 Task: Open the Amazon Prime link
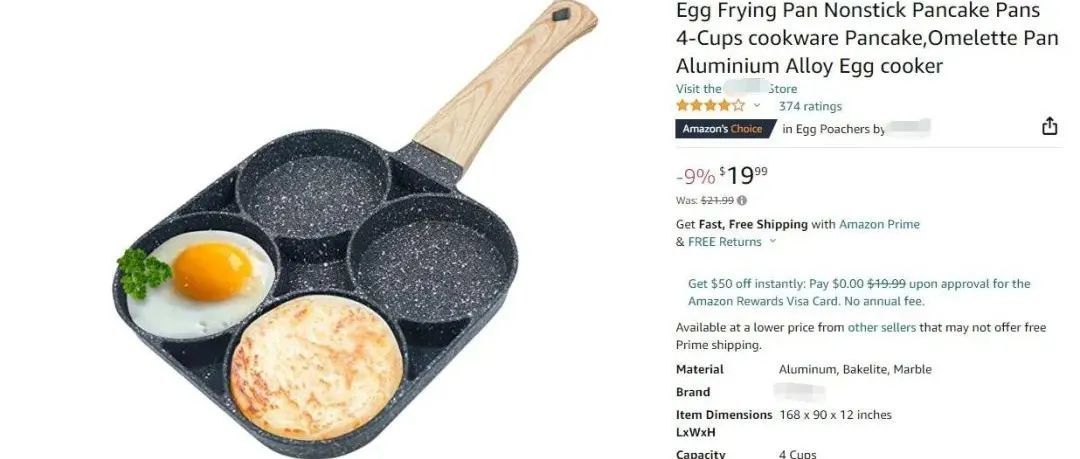(x=879, y=224)
